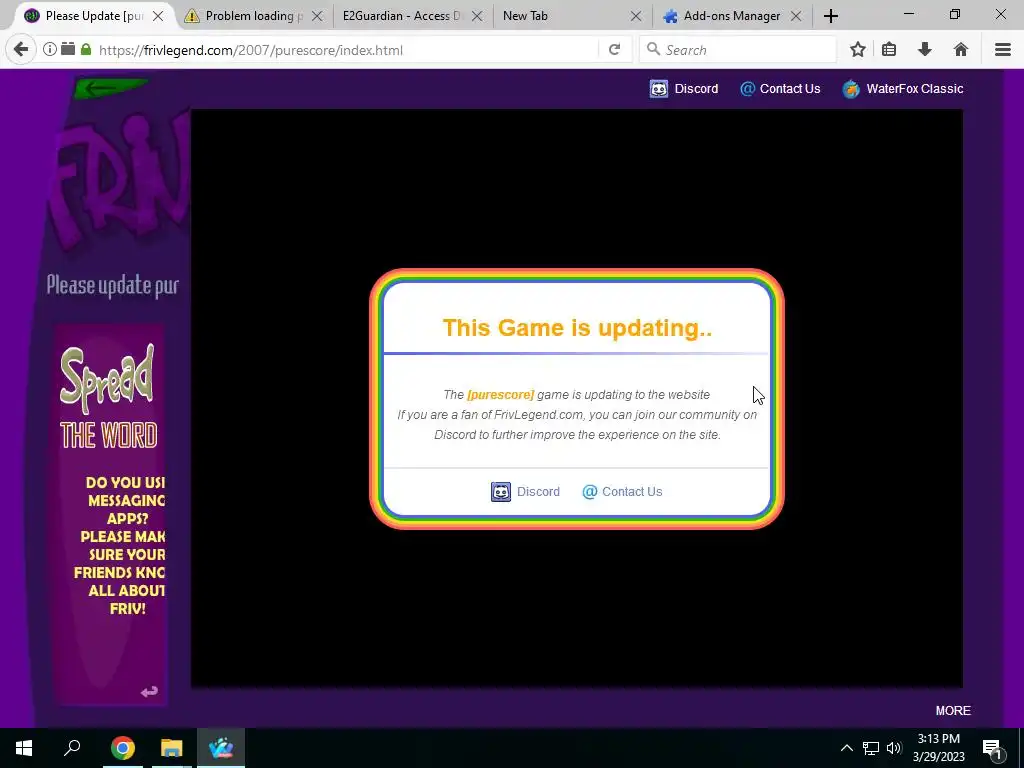This screenshot has height=768, width=1024.
Task: Bookmark this page with the star icon
Action: 858,50
